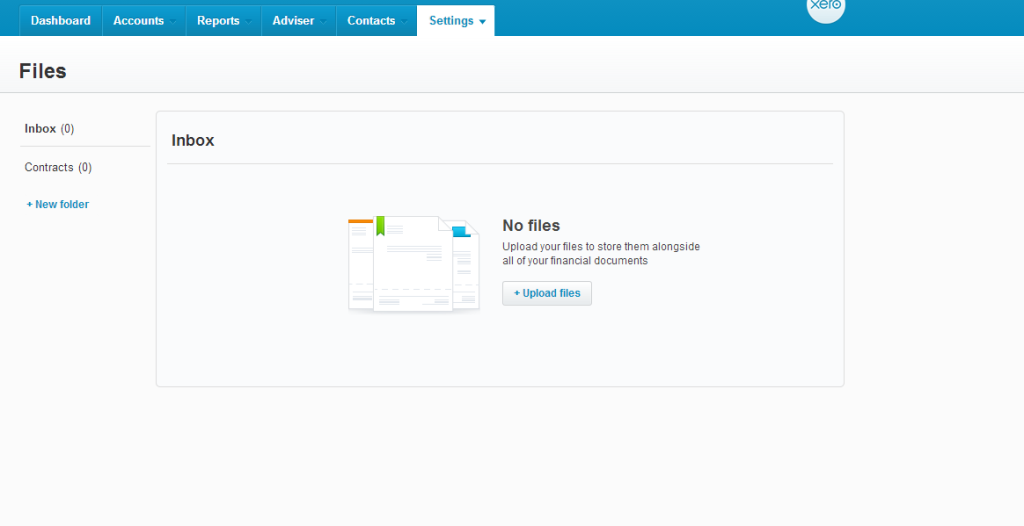Click the green bookmark on the document illustration
The width and height of the screenshot is (1024, 526).
tap(380, 226)
